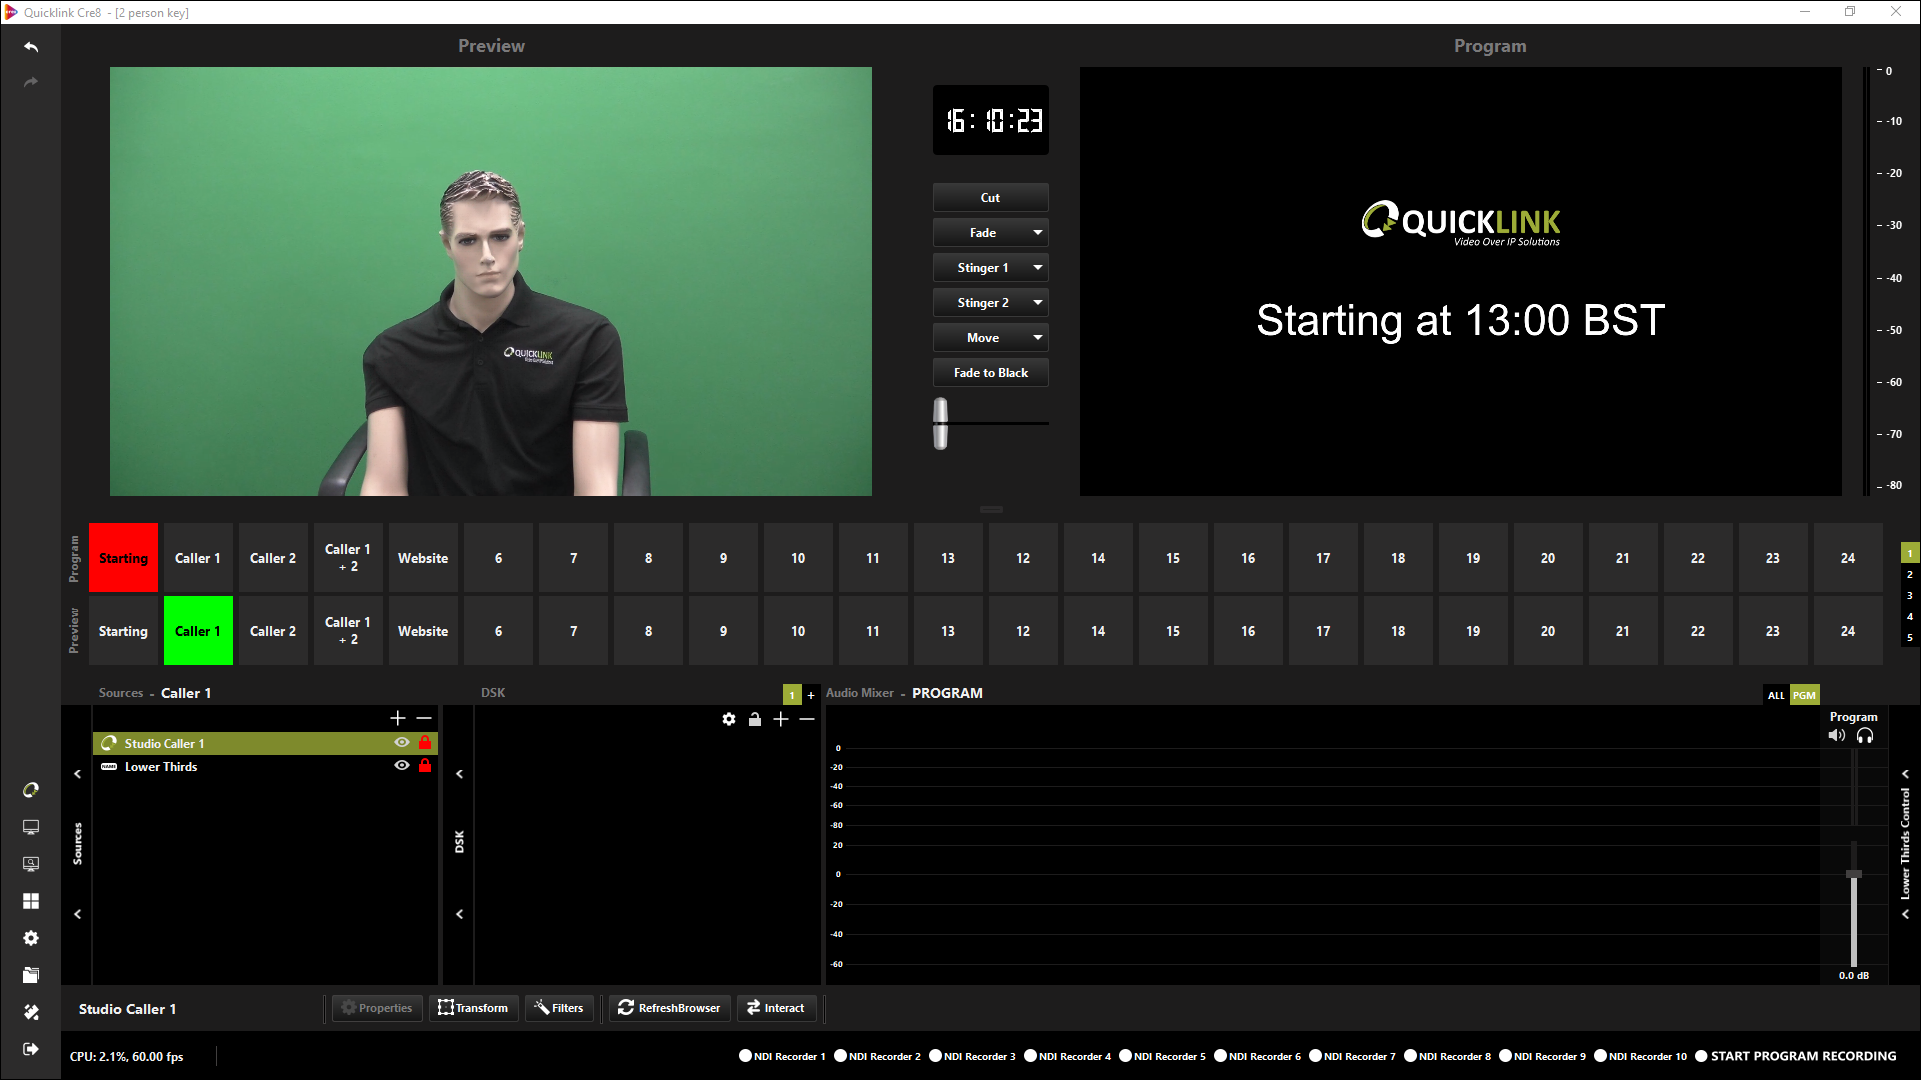Select the PGM audio mixer tab

(1804, 695)
